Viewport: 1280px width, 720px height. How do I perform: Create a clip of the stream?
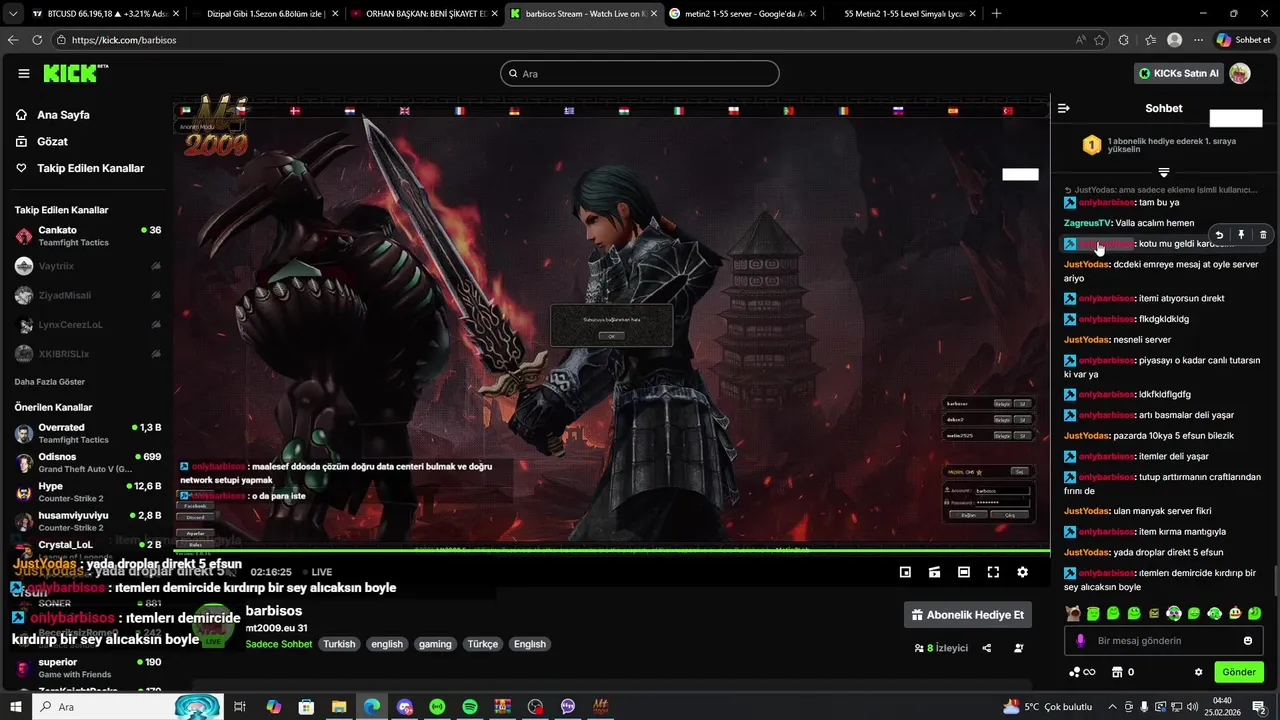pos(934,572)
